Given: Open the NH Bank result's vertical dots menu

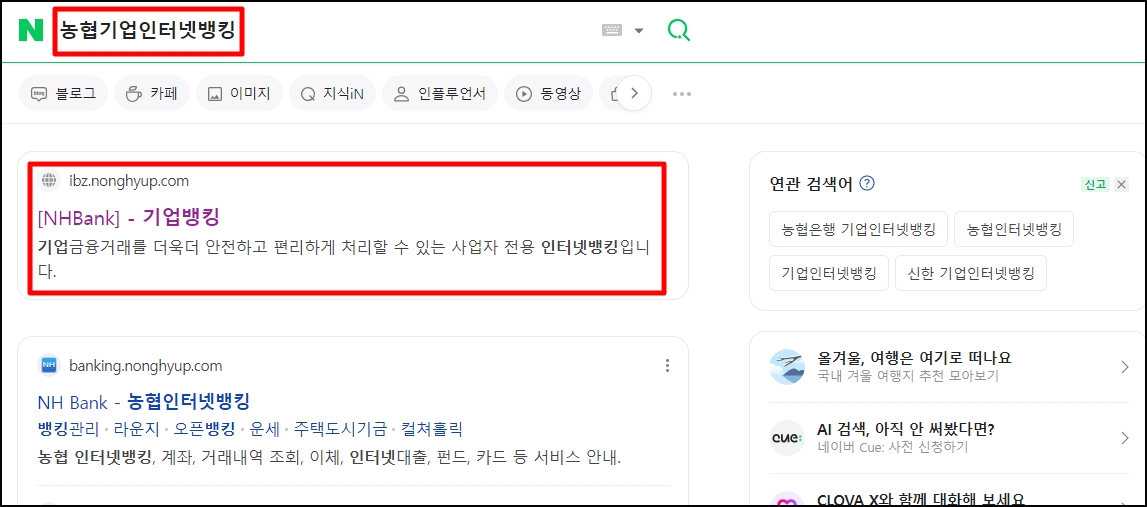Looking at the screenshot, I should [667, 366].
